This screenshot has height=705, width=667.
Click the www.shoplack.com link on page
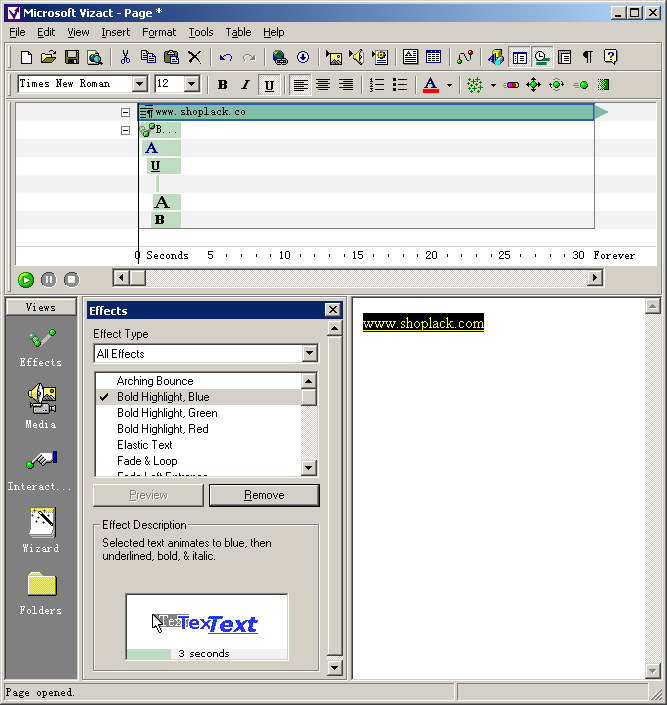pos(423,323)
